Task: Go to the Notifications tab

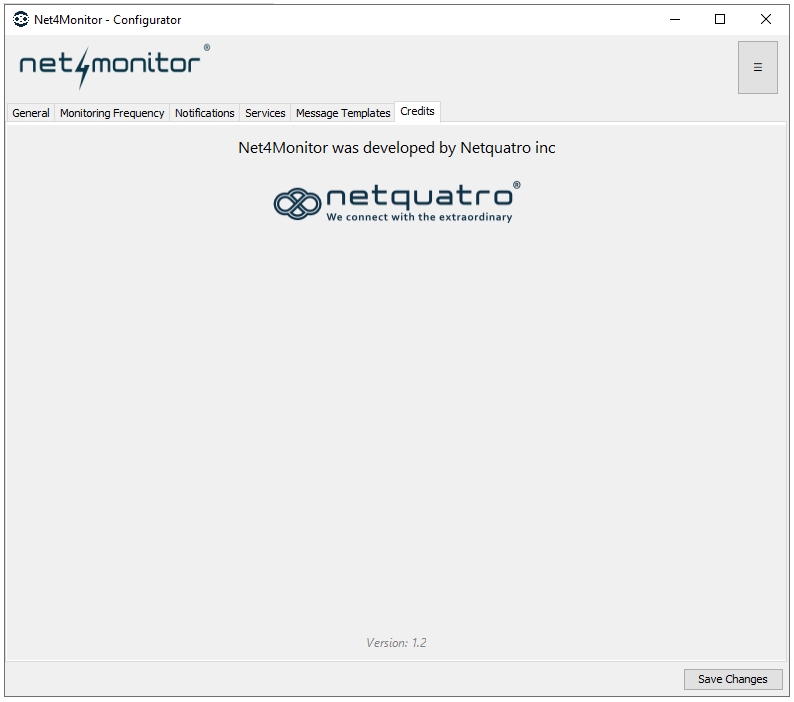Action: [x=205, y=113]
